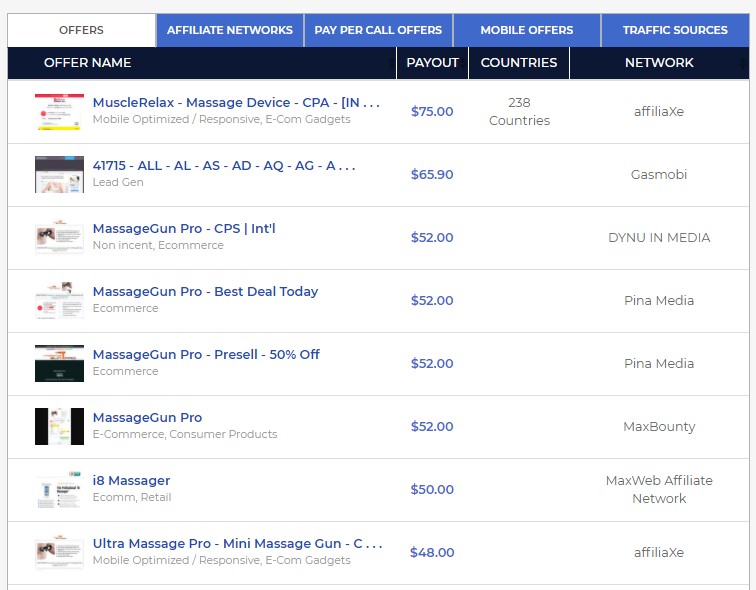
Task: Sort by the Countries column header
Action: coord(519,63)
